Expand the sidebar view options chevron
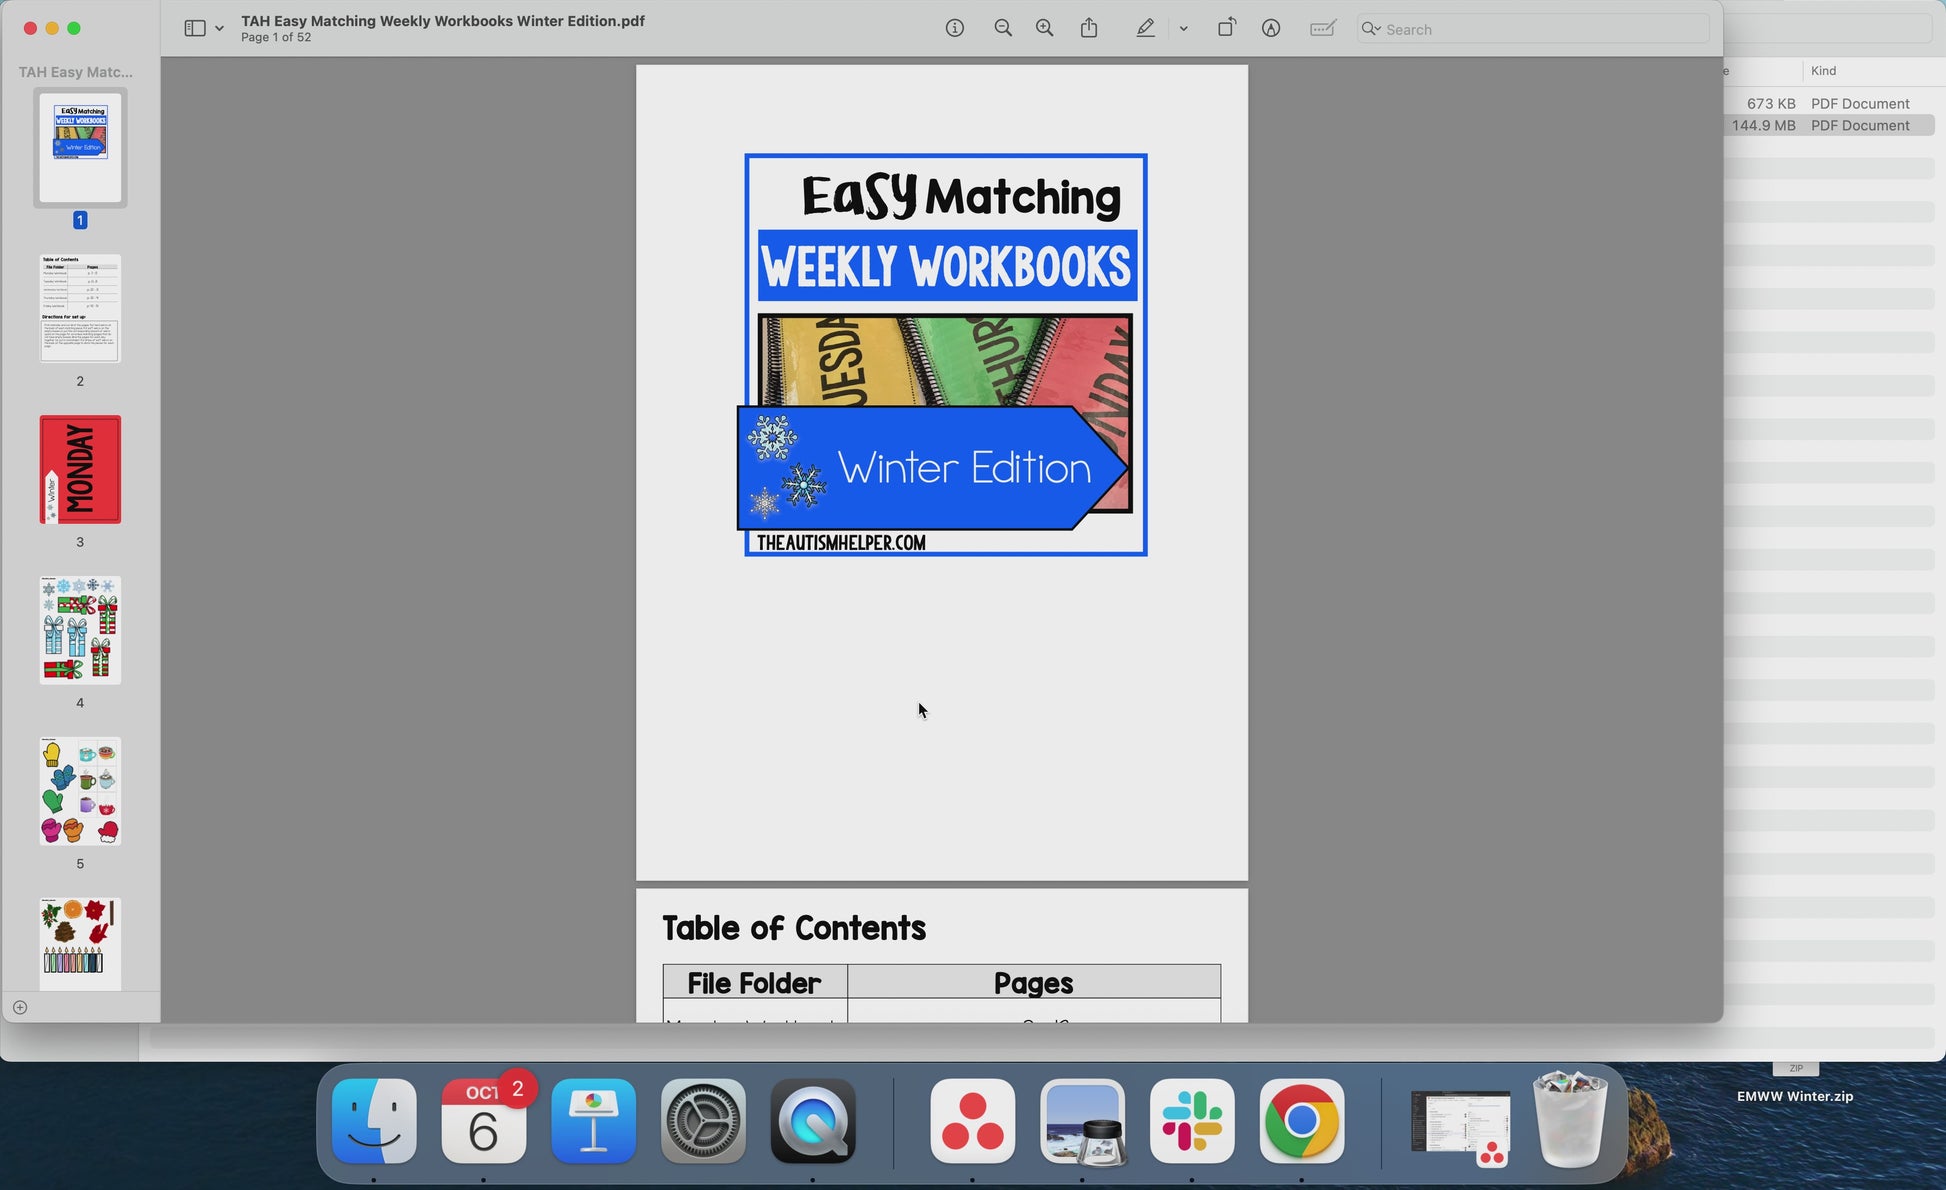The height and width of the screenshot is (1190, 1946). 219,29
